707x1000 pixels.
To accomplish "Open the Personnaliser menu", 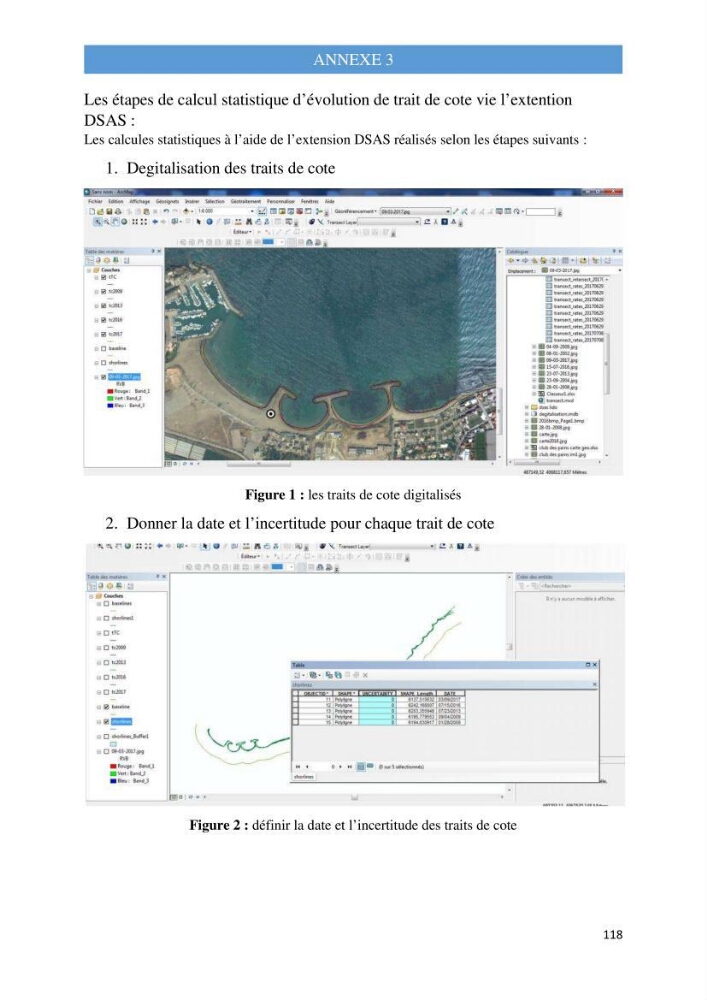I will [281, 202].
